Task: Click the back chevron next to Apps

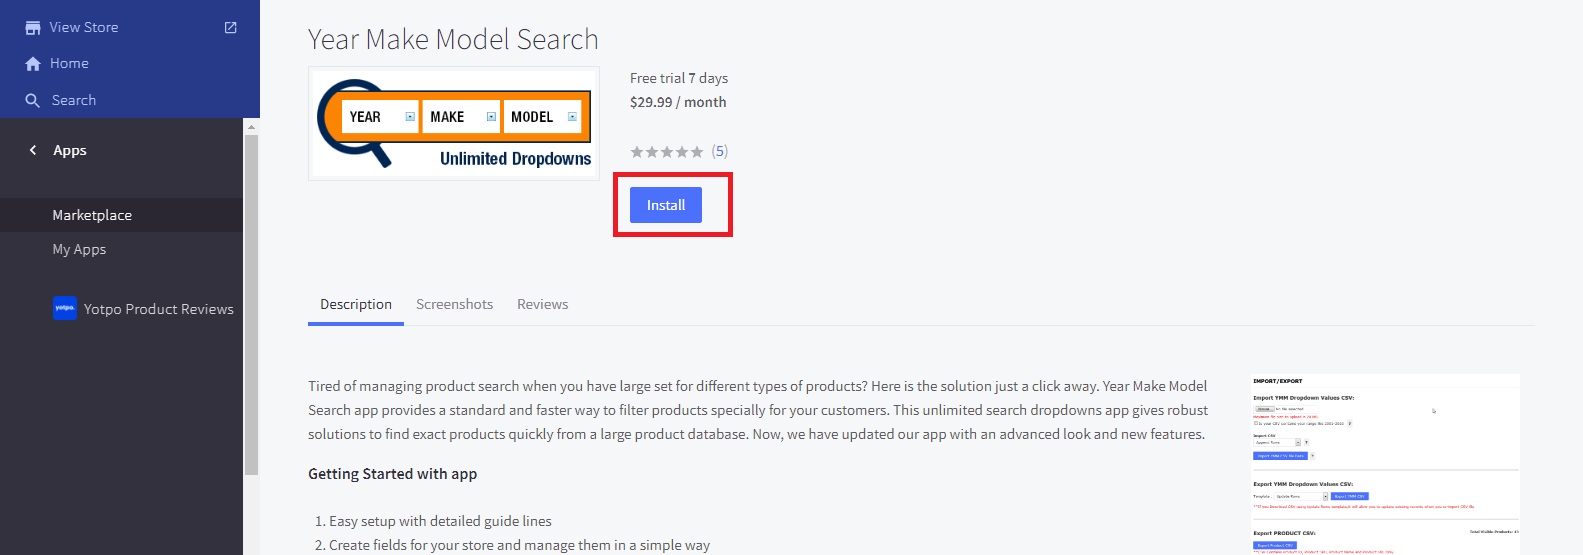Action: (x=33, y=150)
